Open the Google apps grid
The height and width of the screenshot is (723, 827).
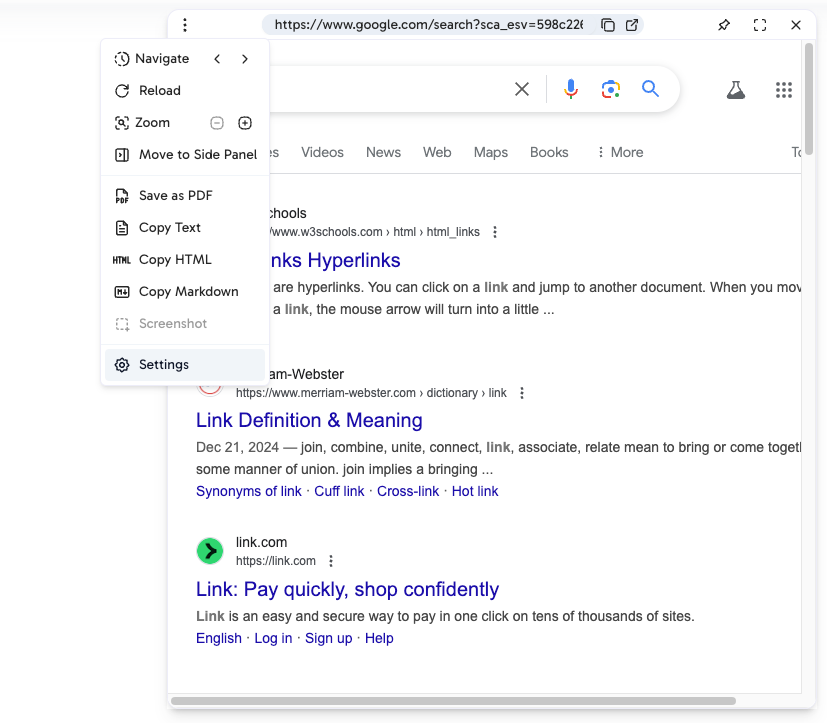pyautogui.click(x=784, y=90)
